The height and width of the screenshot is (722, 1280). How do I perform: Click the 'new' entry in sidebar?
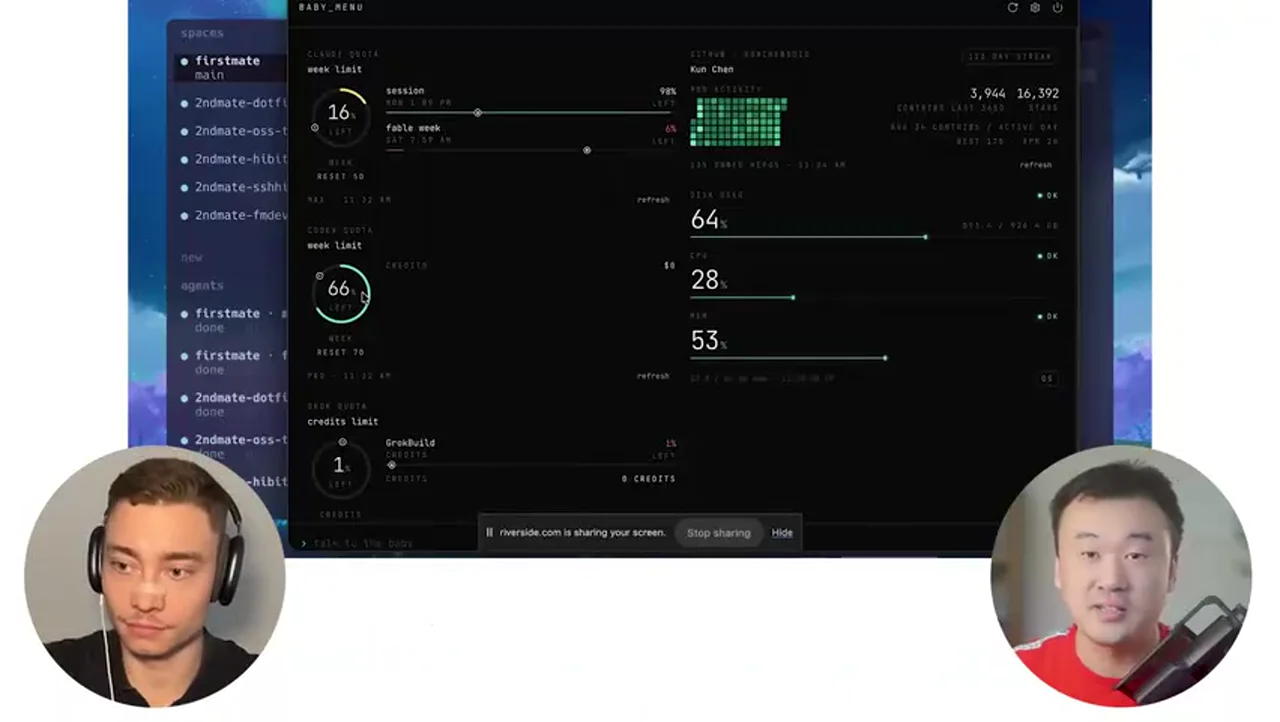click(191, 258)
